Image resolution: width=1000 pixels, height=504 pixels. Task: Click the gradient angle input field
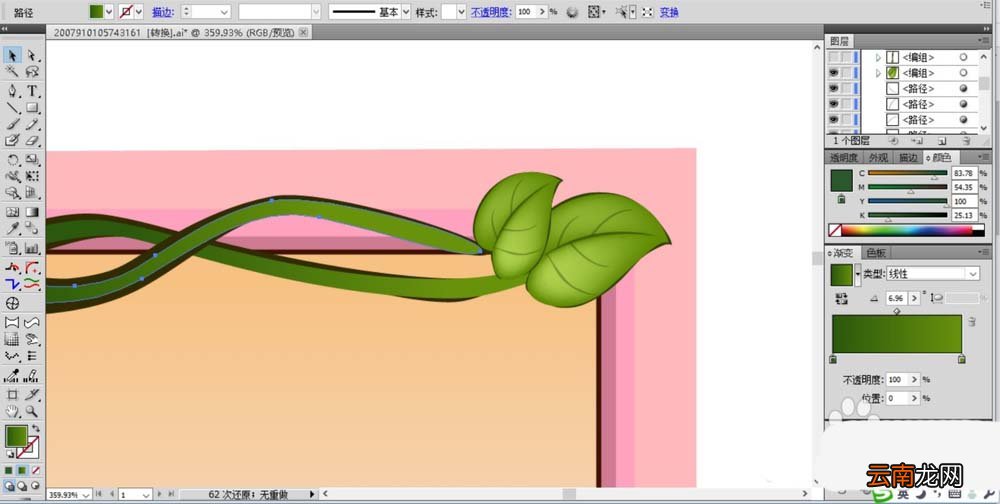click(x=897, y=298)
